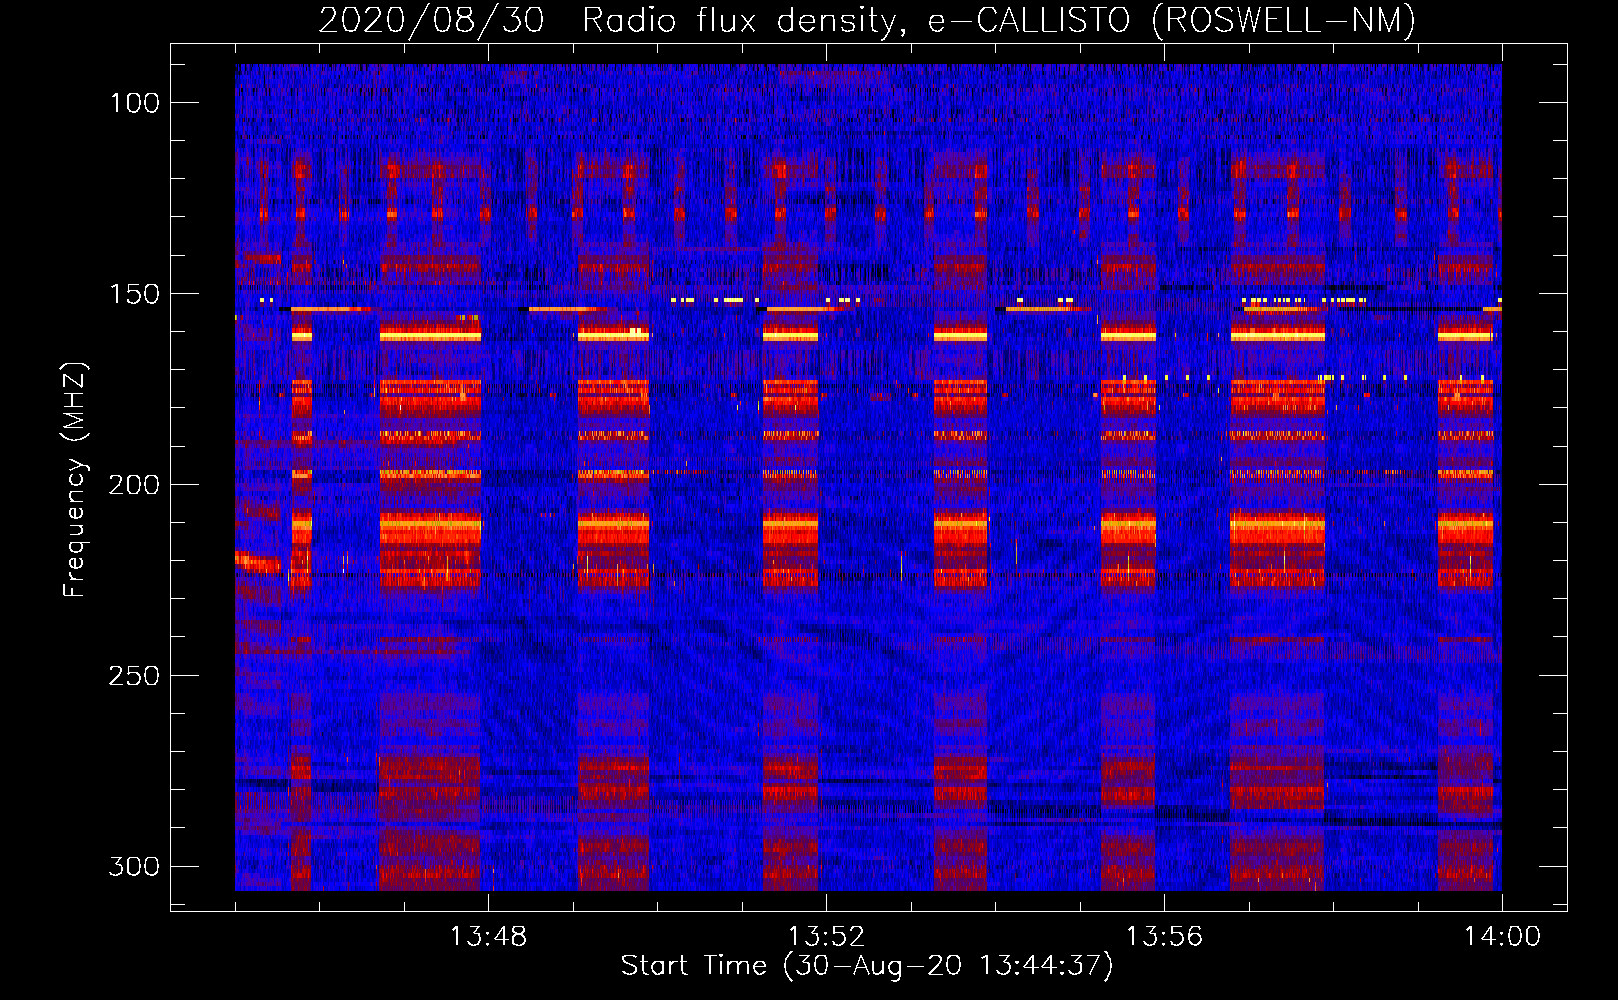Screen dimensions: 1618x1000
Task: Click the 13:56 time tick label
Action: coord(1164,937)
